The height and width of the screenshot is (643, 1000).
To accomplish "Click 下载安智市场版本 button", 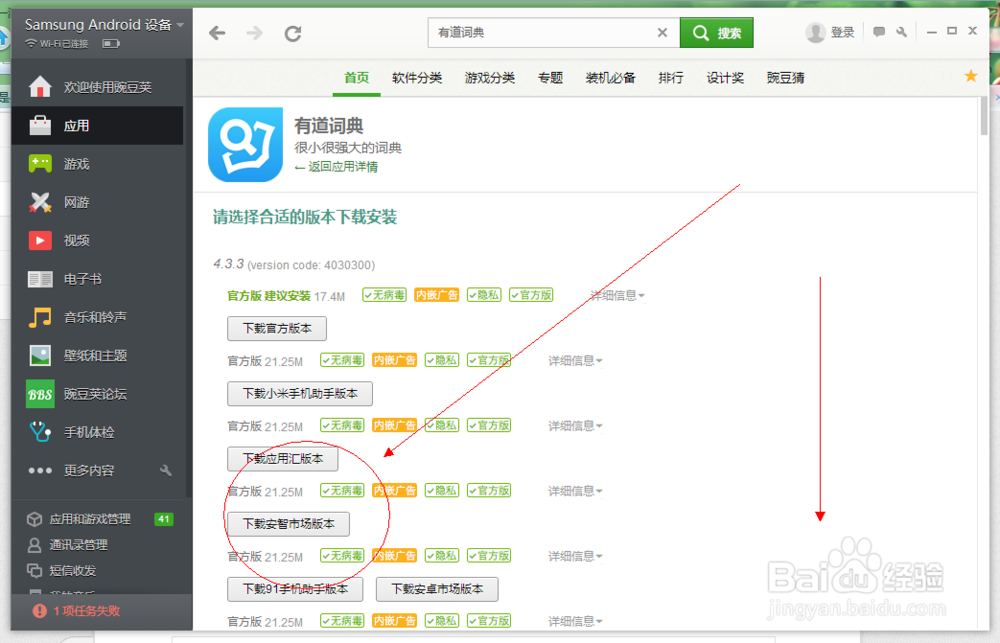I will (x=288, y=524).
